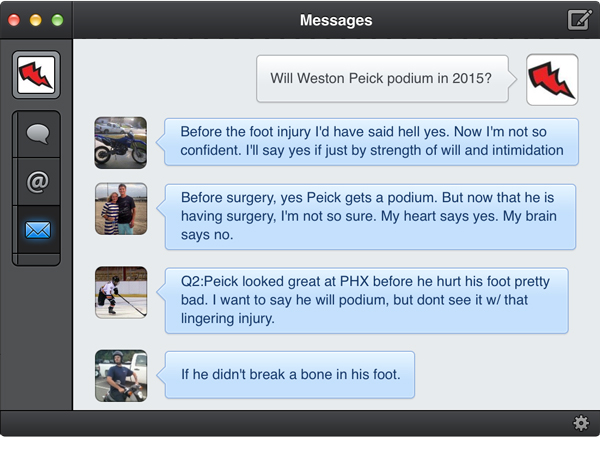Click the green zoom window button
600x455 pixels.
pos(57,20)
